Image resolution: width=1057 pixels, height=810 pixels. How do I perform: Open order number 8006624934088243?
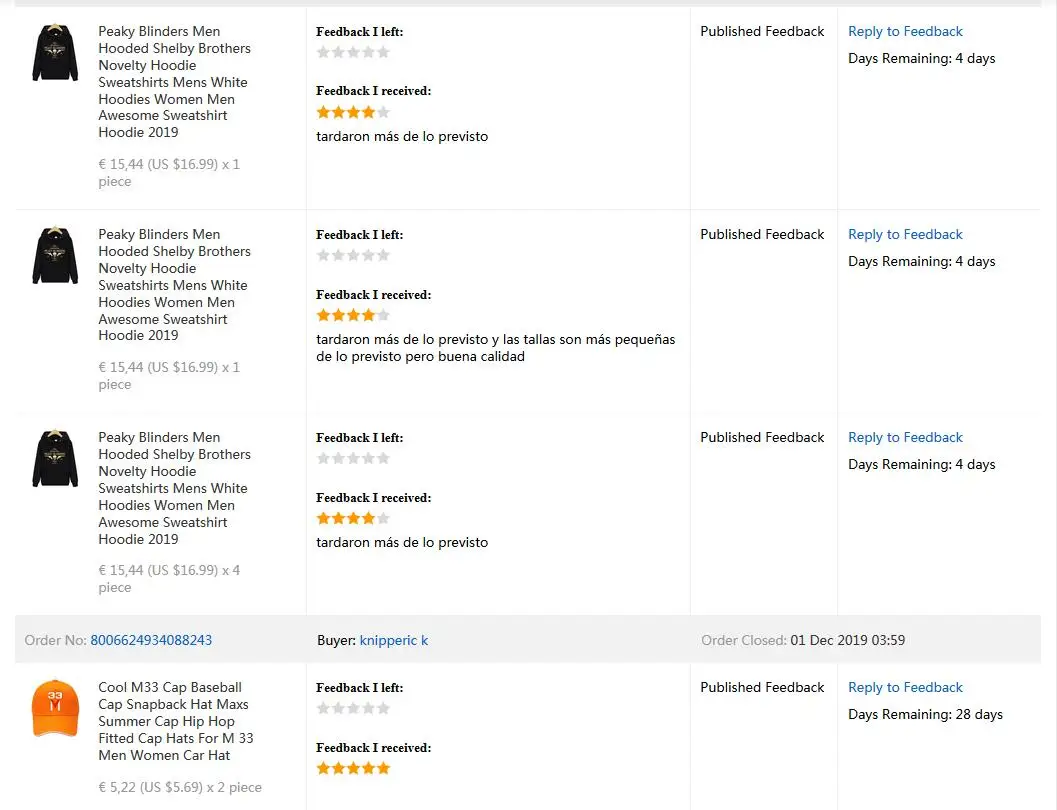(151, 640)
